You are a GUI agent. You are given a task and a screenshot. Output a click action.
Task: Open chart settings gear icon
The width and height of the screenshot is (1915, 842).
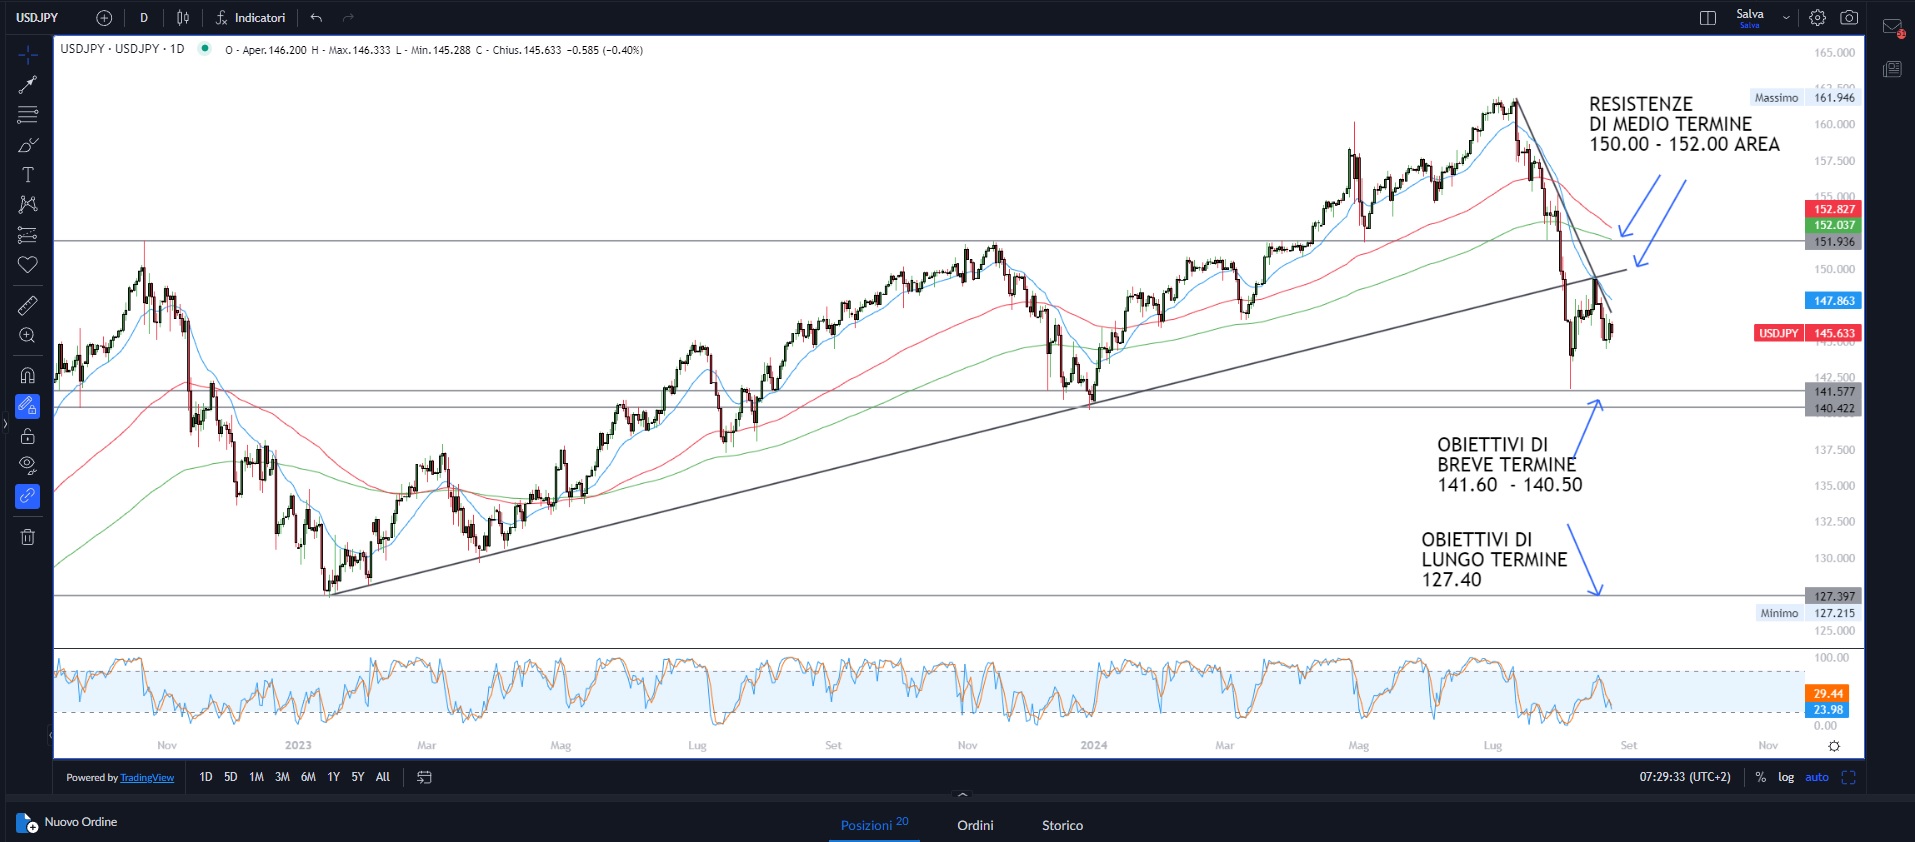(1817, 18)
